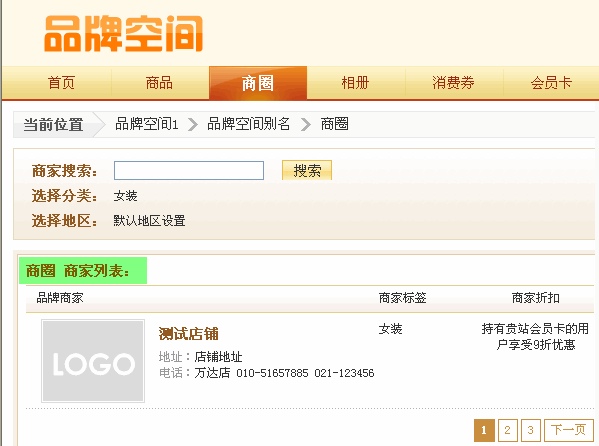This screenshot has height=446, width=599.
Task: Choose 默认地区设置 region option
Action: pyautogui.click(x=149, y=221)
